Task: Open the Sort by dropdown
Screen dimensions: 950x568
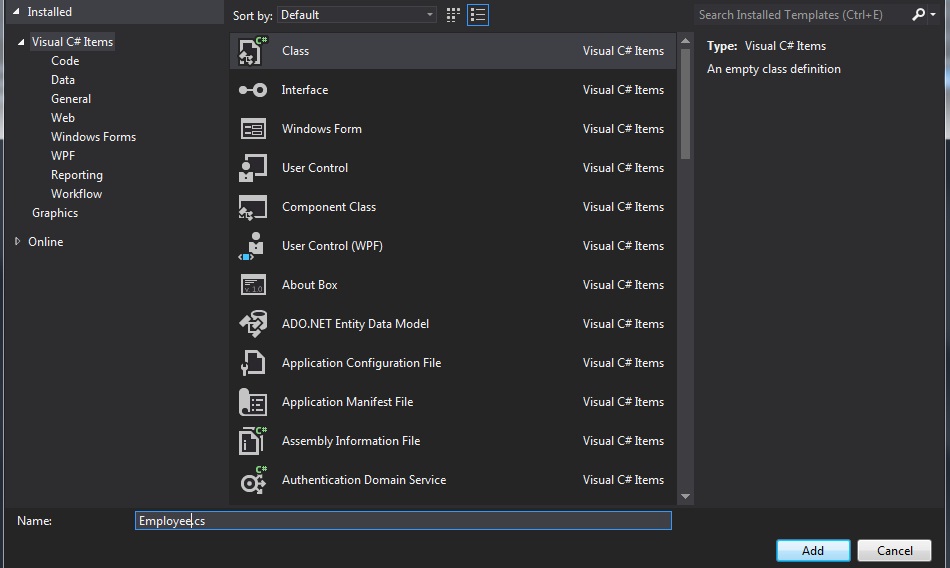Action: pos(357,15)
